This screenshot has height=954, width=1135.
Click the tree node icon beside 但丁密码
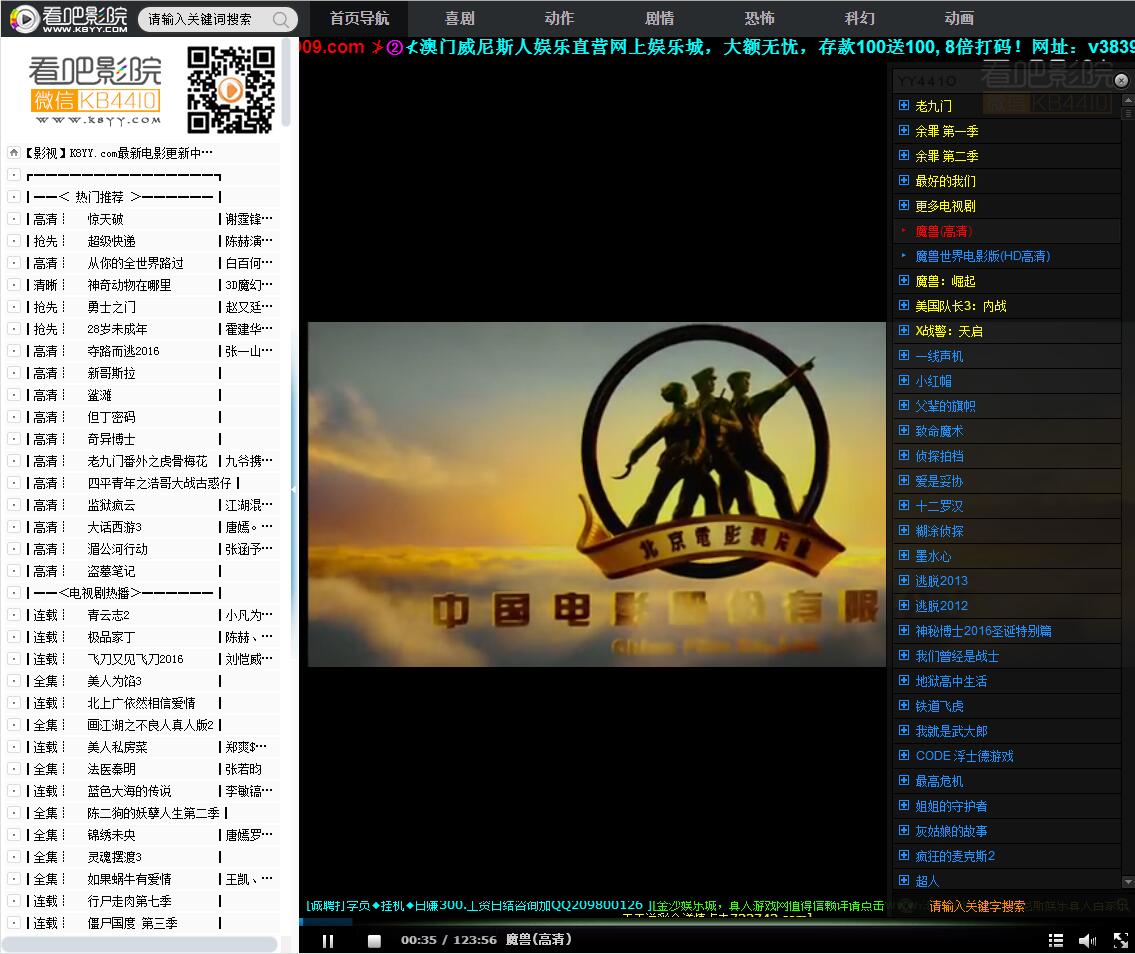click(14, 417)
